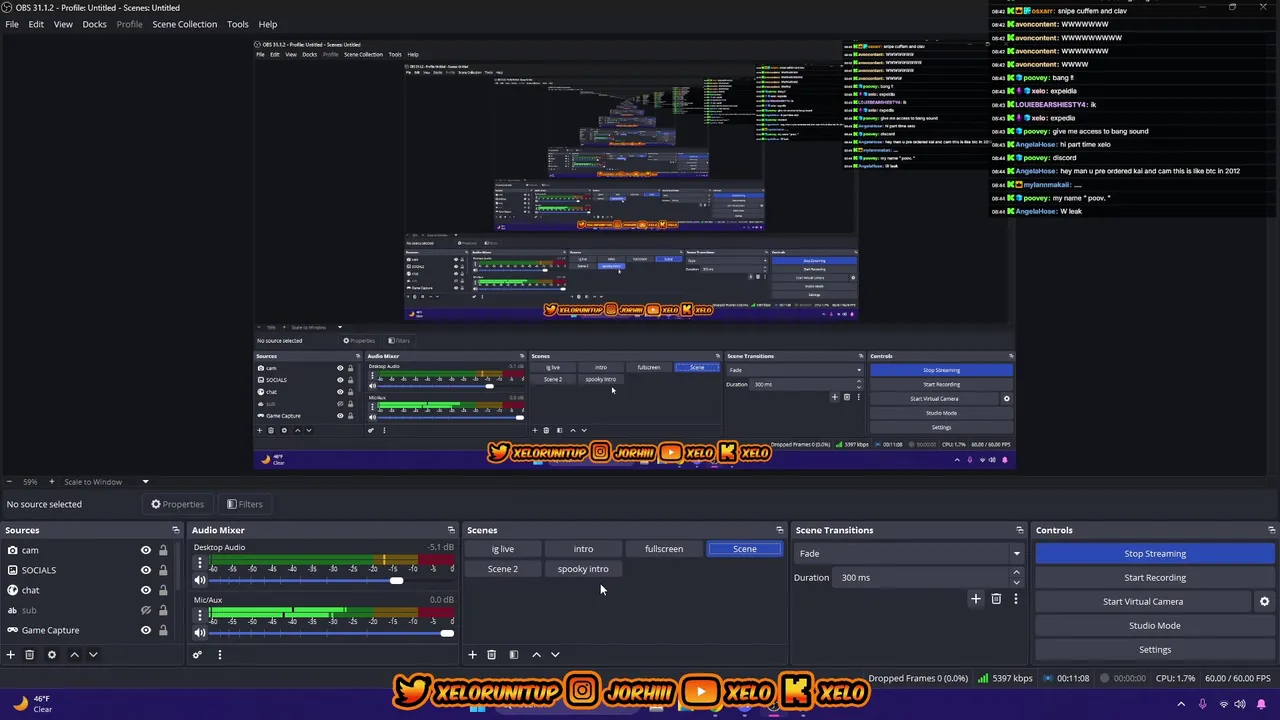The width and height of the screenshot is (1280, 720).
Task: Open advanced audio properties gears icon
Action: (x=197, y=655)
